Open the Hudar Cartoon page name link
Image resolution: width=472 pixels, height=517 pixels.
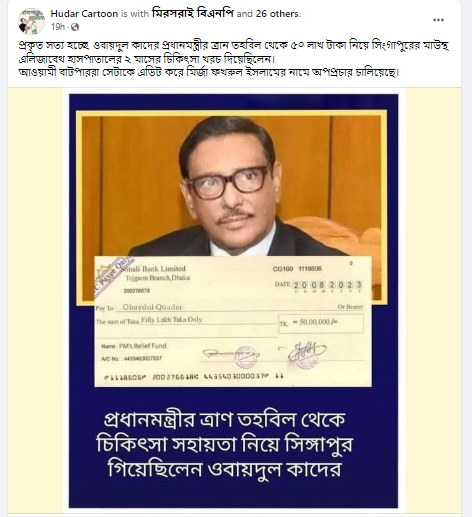pos(84,14)
